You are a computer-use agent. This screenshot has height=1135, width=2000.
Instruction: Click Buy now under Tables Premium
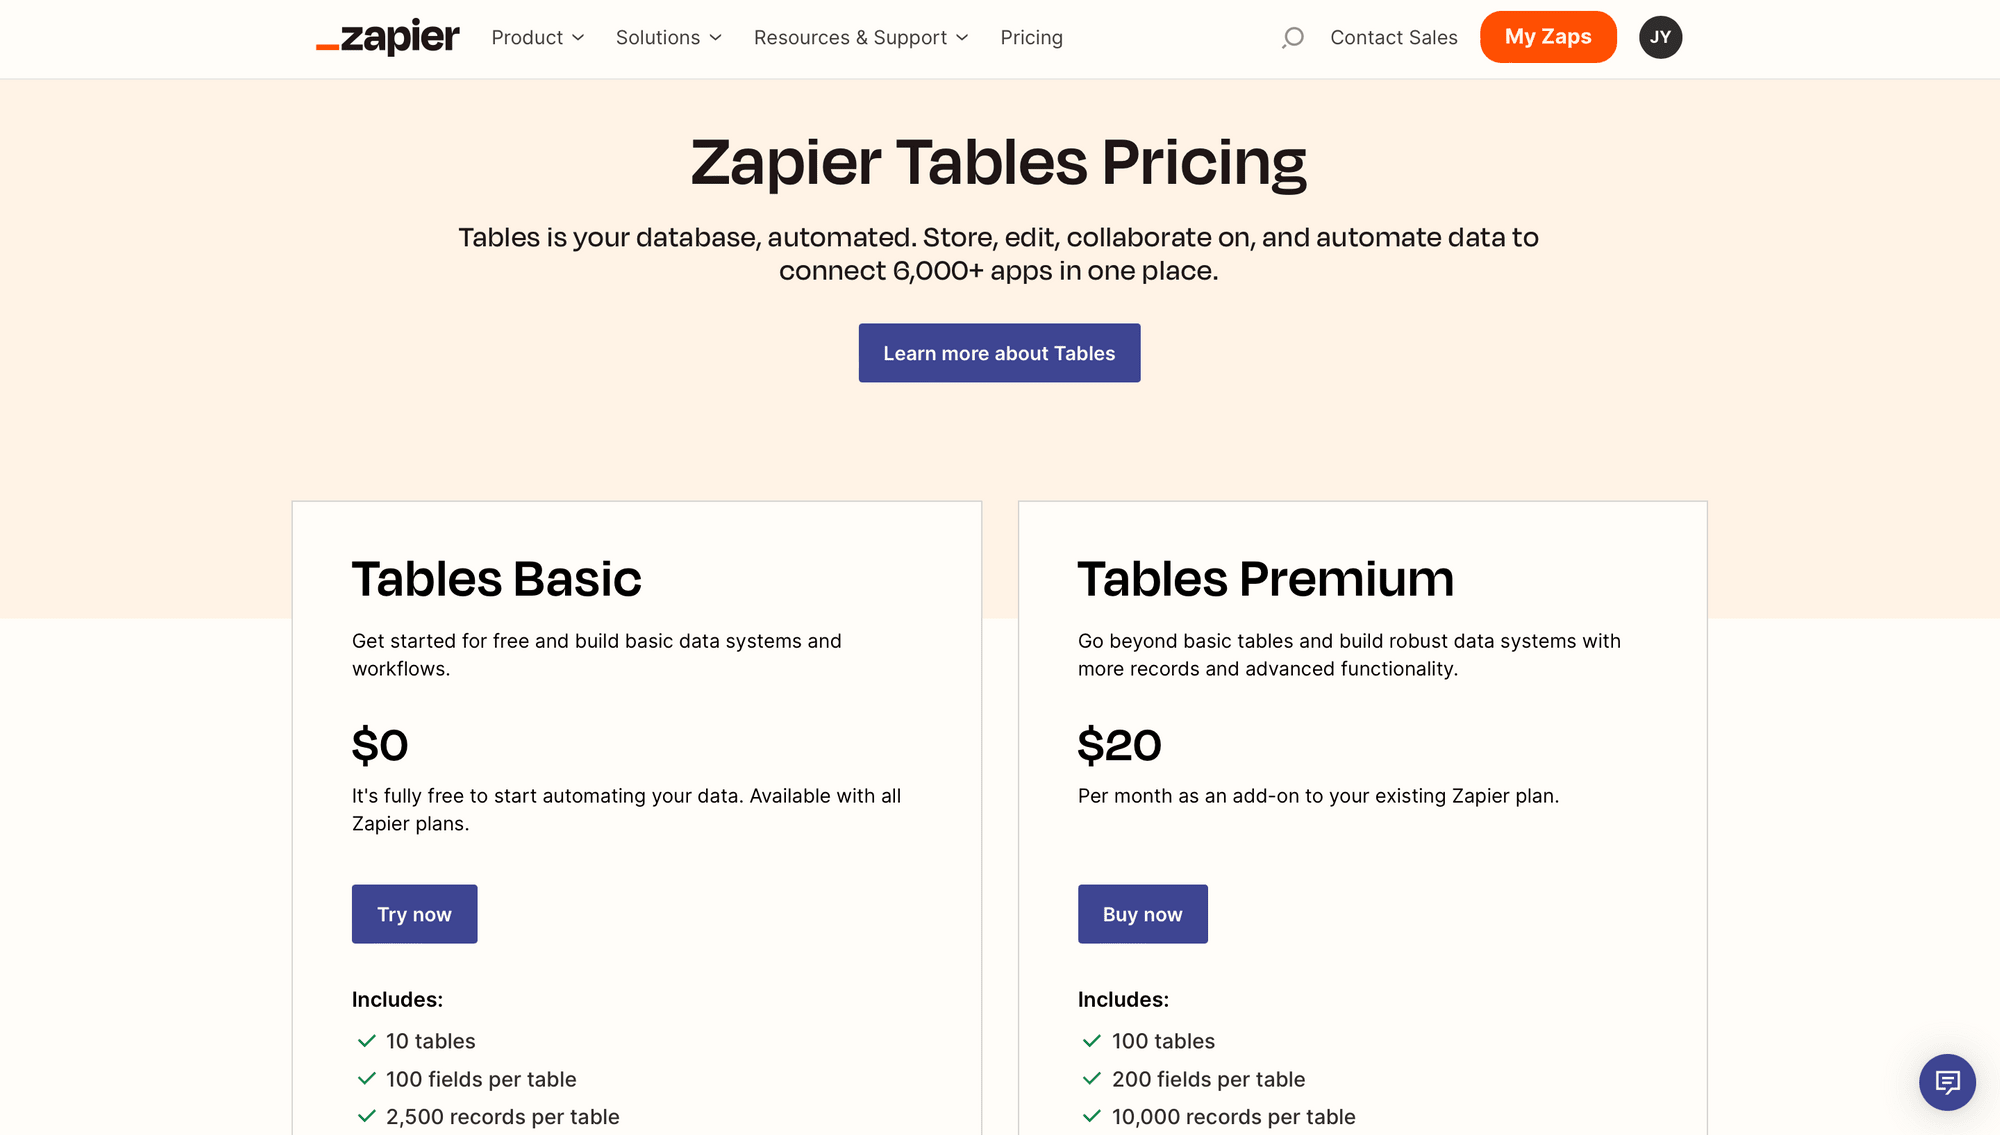coord(1142,913)
